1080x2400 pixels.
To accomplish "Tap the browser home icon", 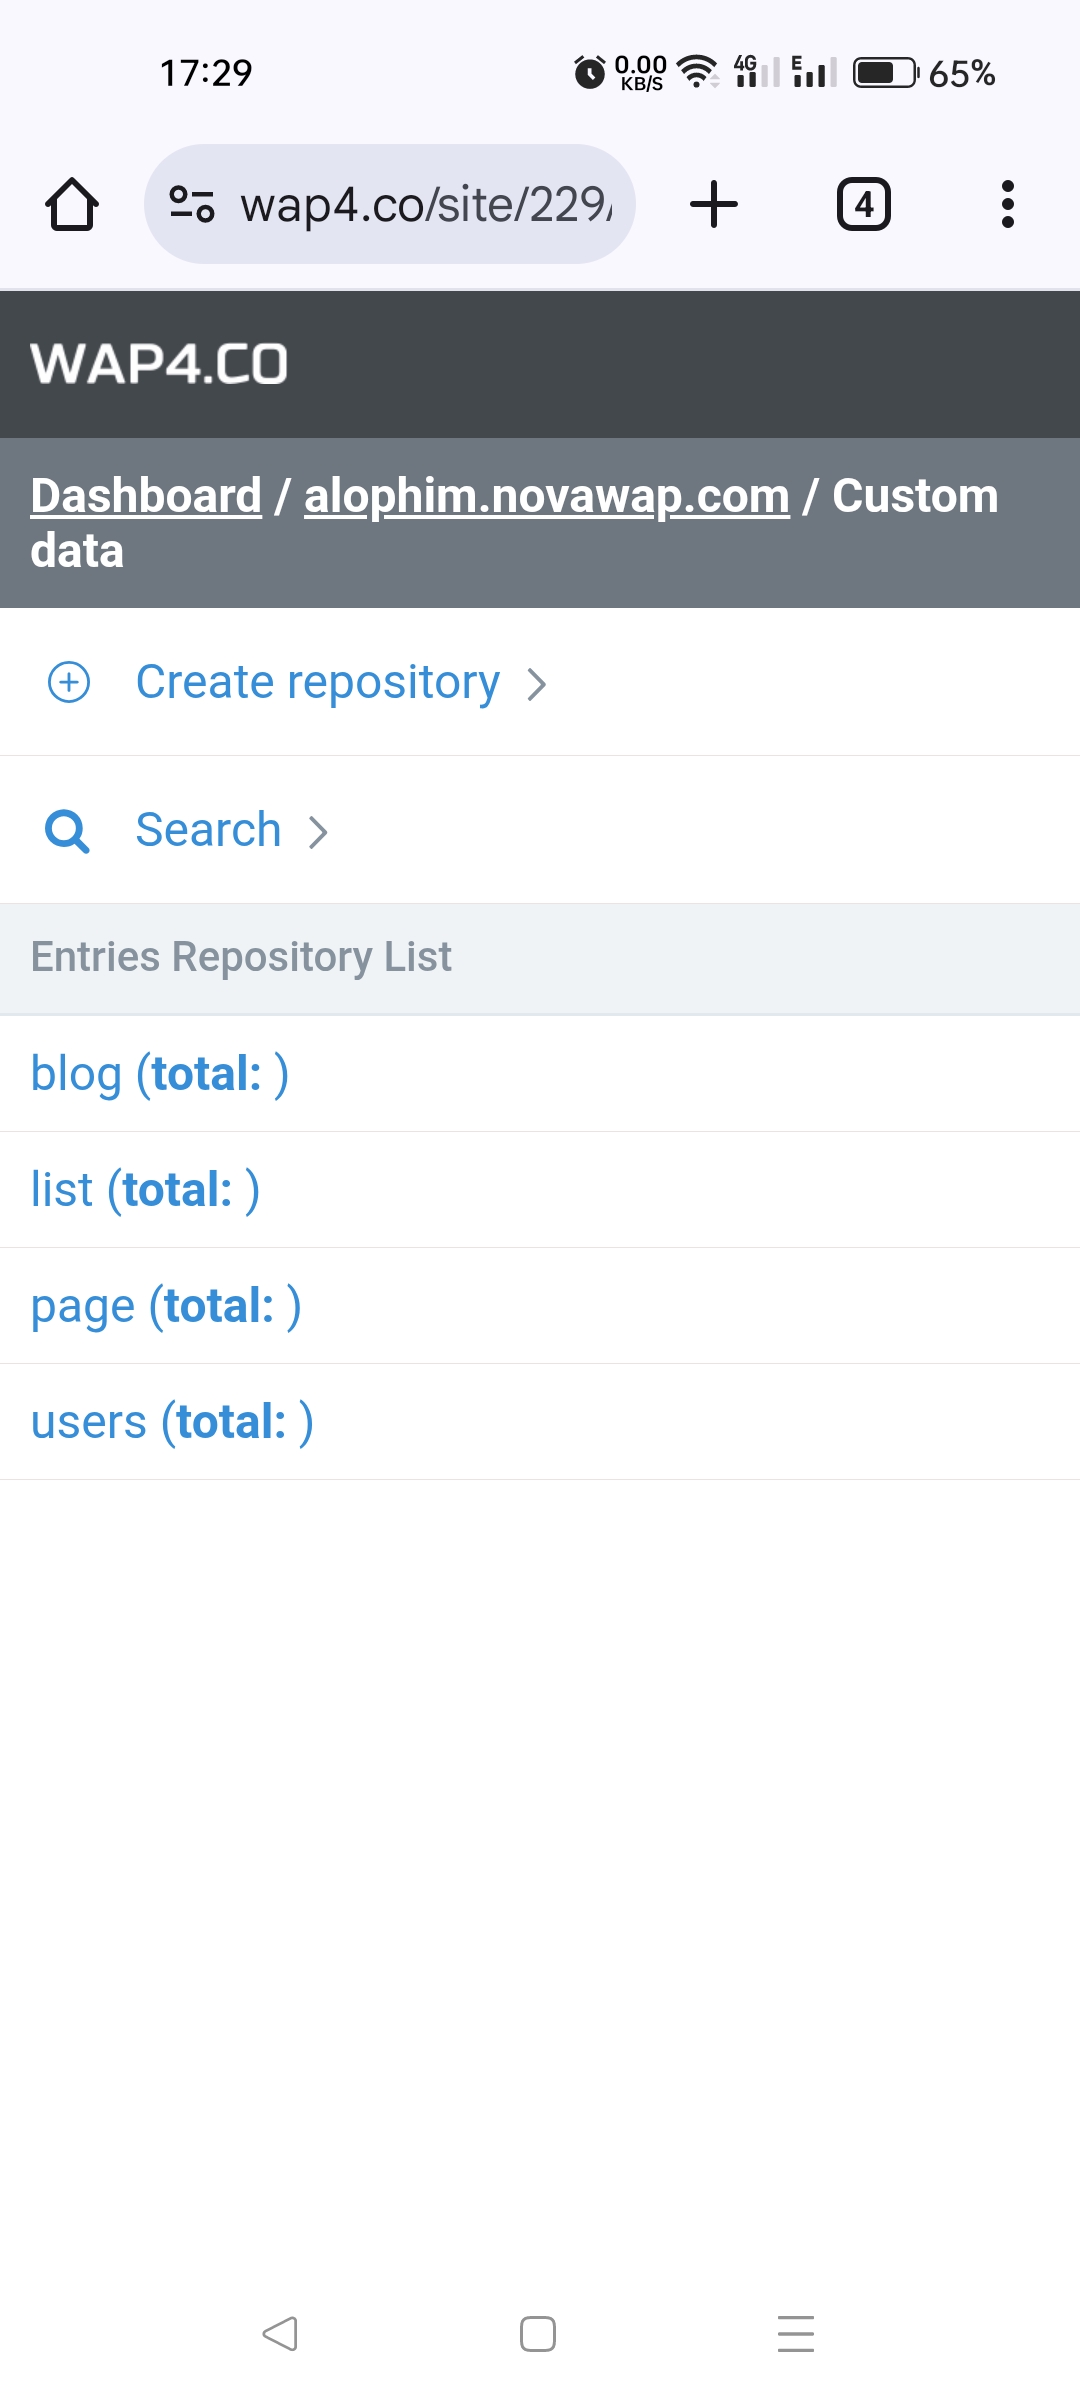I will [x=72, y=205].
